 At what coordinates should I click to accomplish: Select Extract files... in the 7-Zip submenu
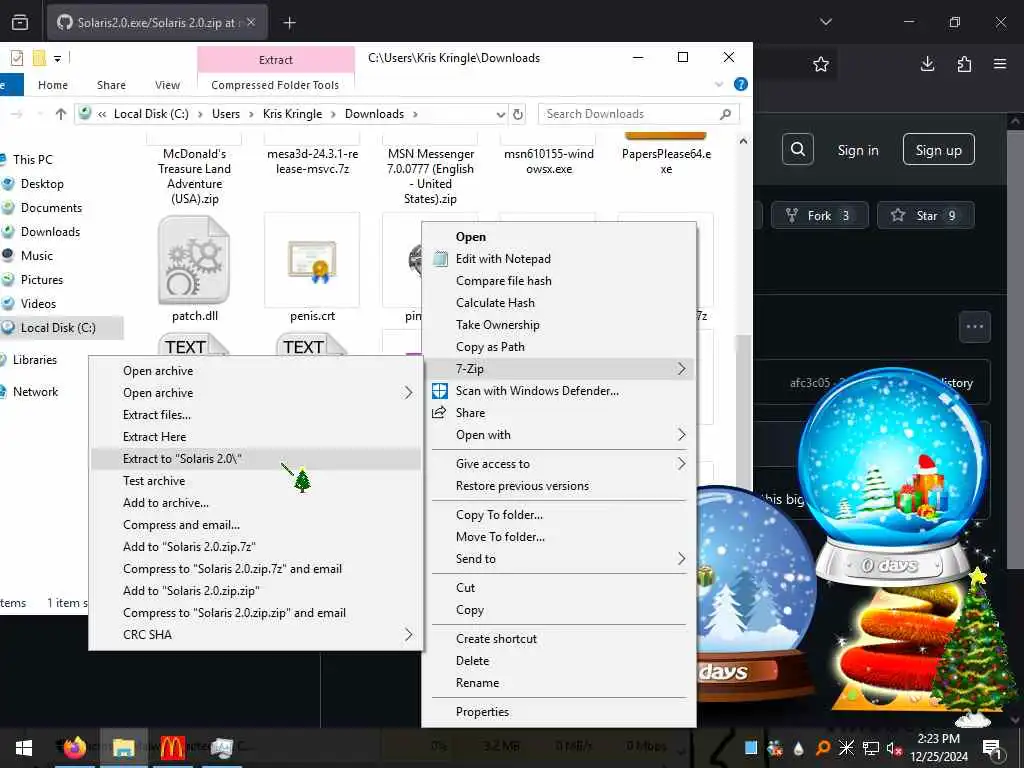255,415
